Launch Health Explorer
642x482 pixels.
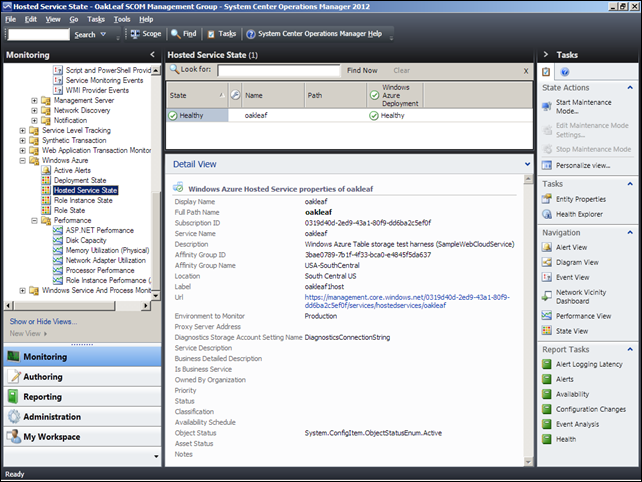[579, 214]
